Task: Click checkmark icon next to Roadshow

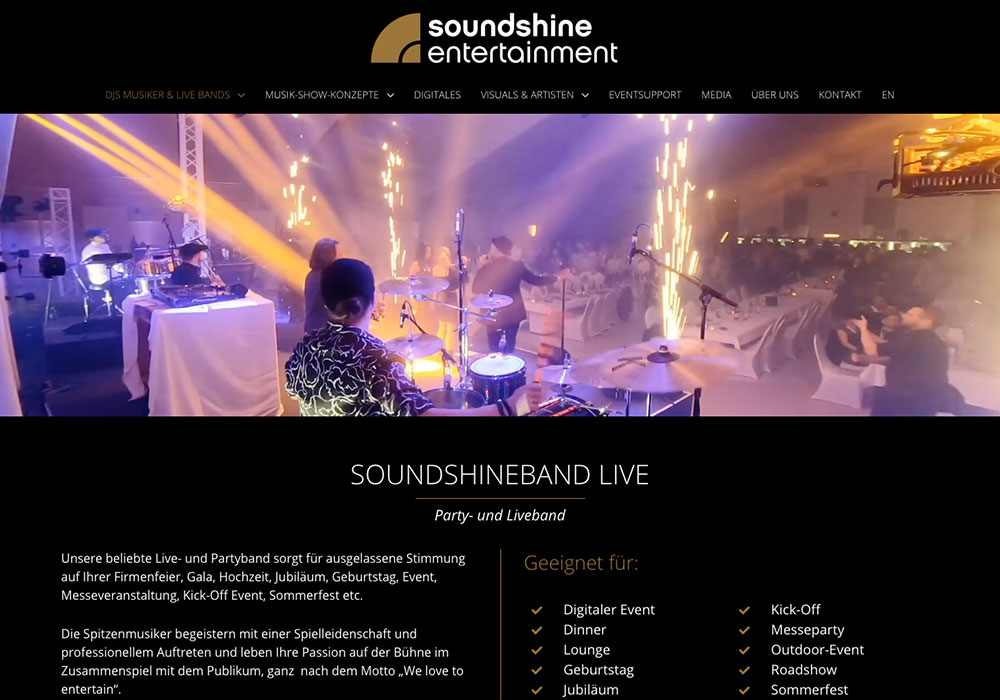Action: click(x=744, y=670)
